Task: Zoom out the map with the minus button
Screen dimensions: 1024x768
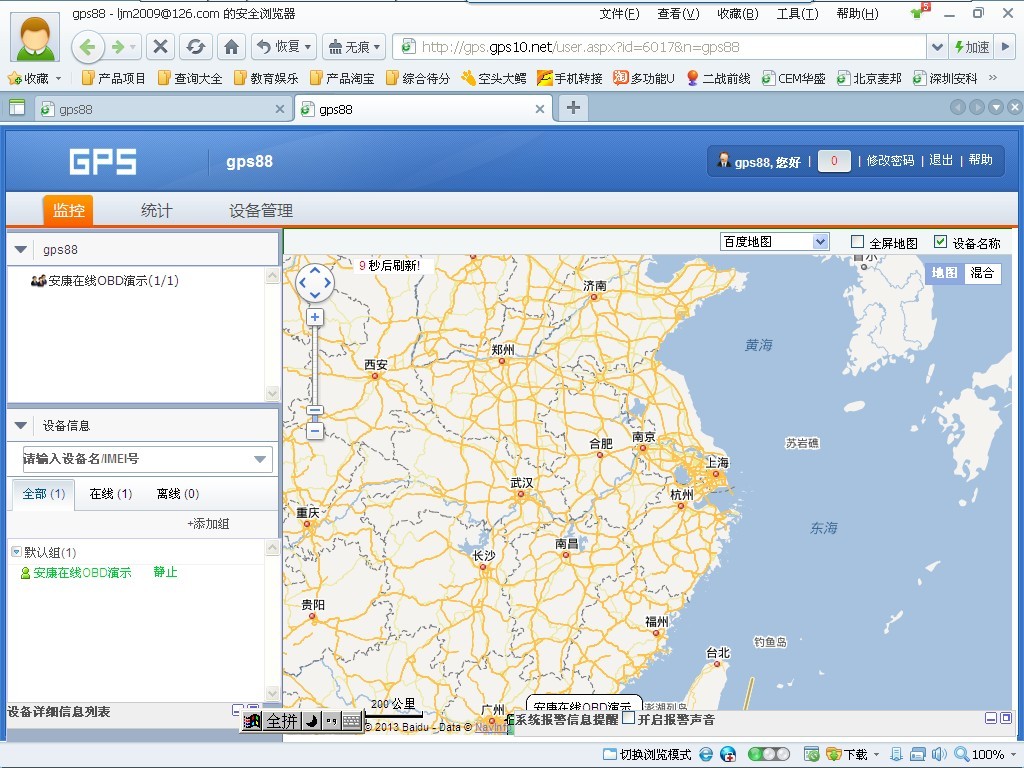Action: (315, 431)
